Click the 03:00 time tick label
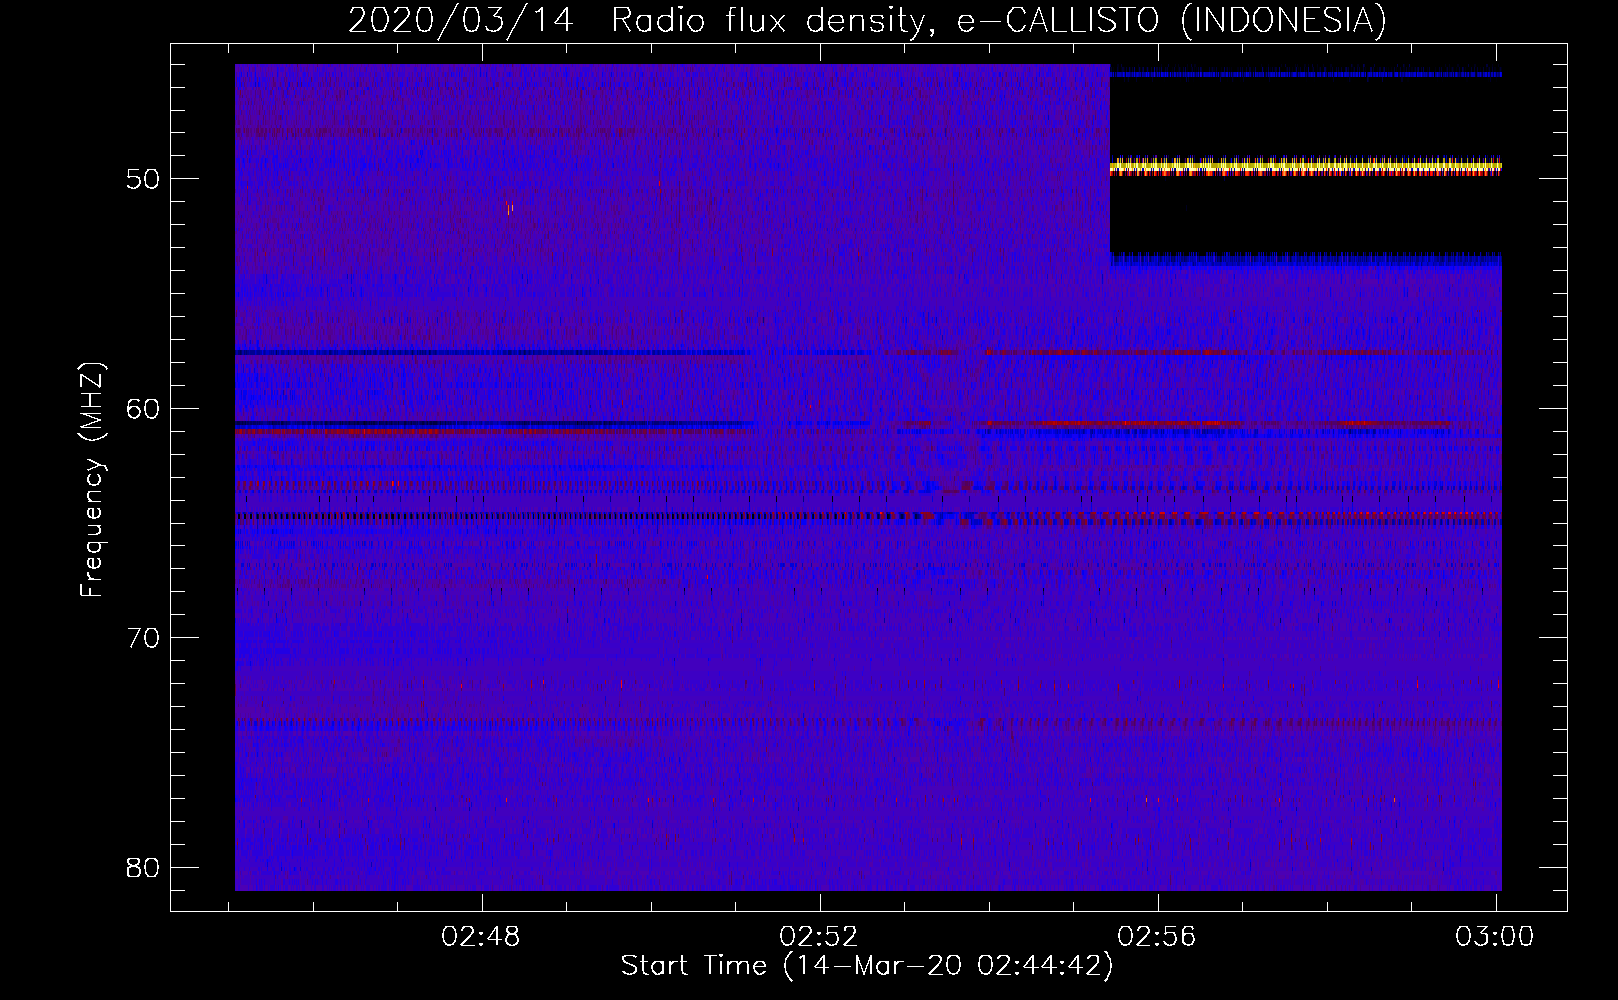 click(x=1495, y=937)
